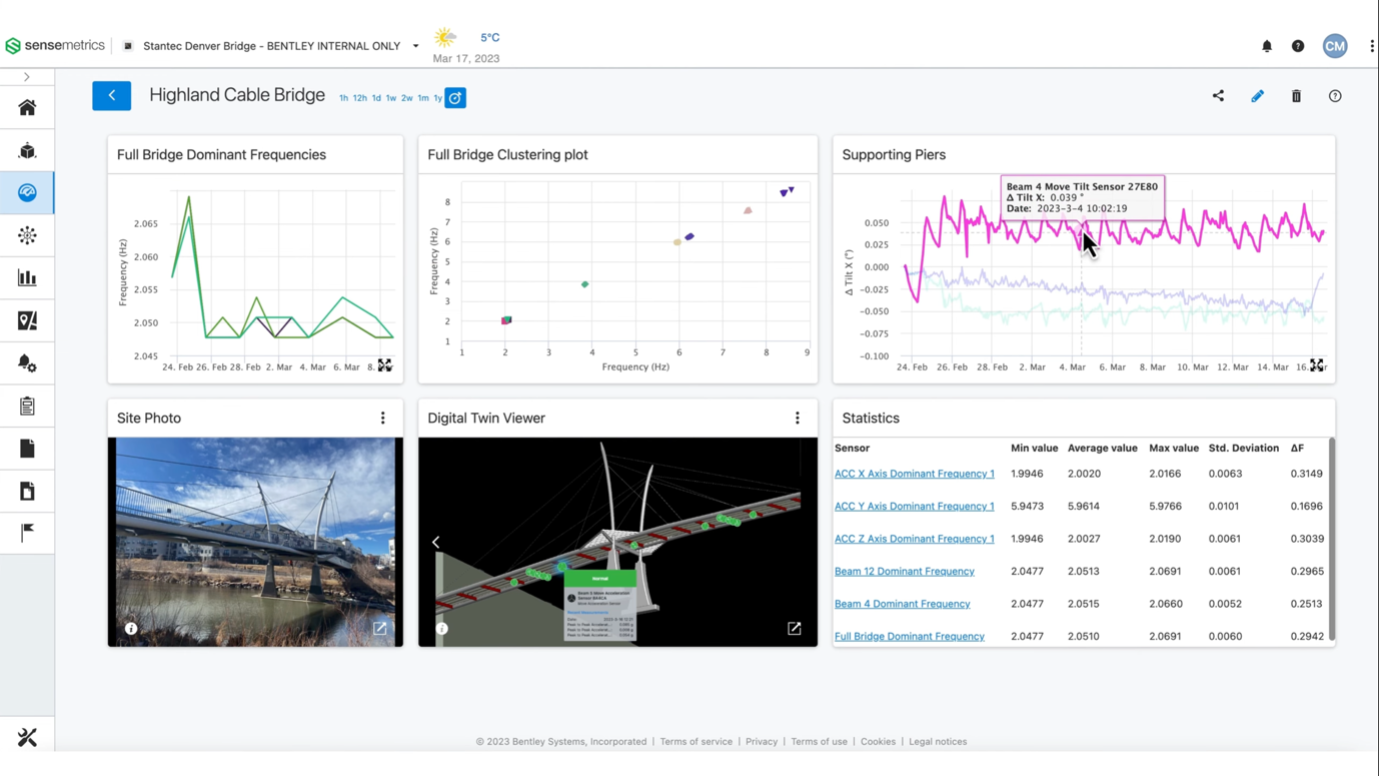This screenshot has height=779, width=1384.
Task: Open the Digital Twin Viewer options menu
Action: (x=797, y=417)
